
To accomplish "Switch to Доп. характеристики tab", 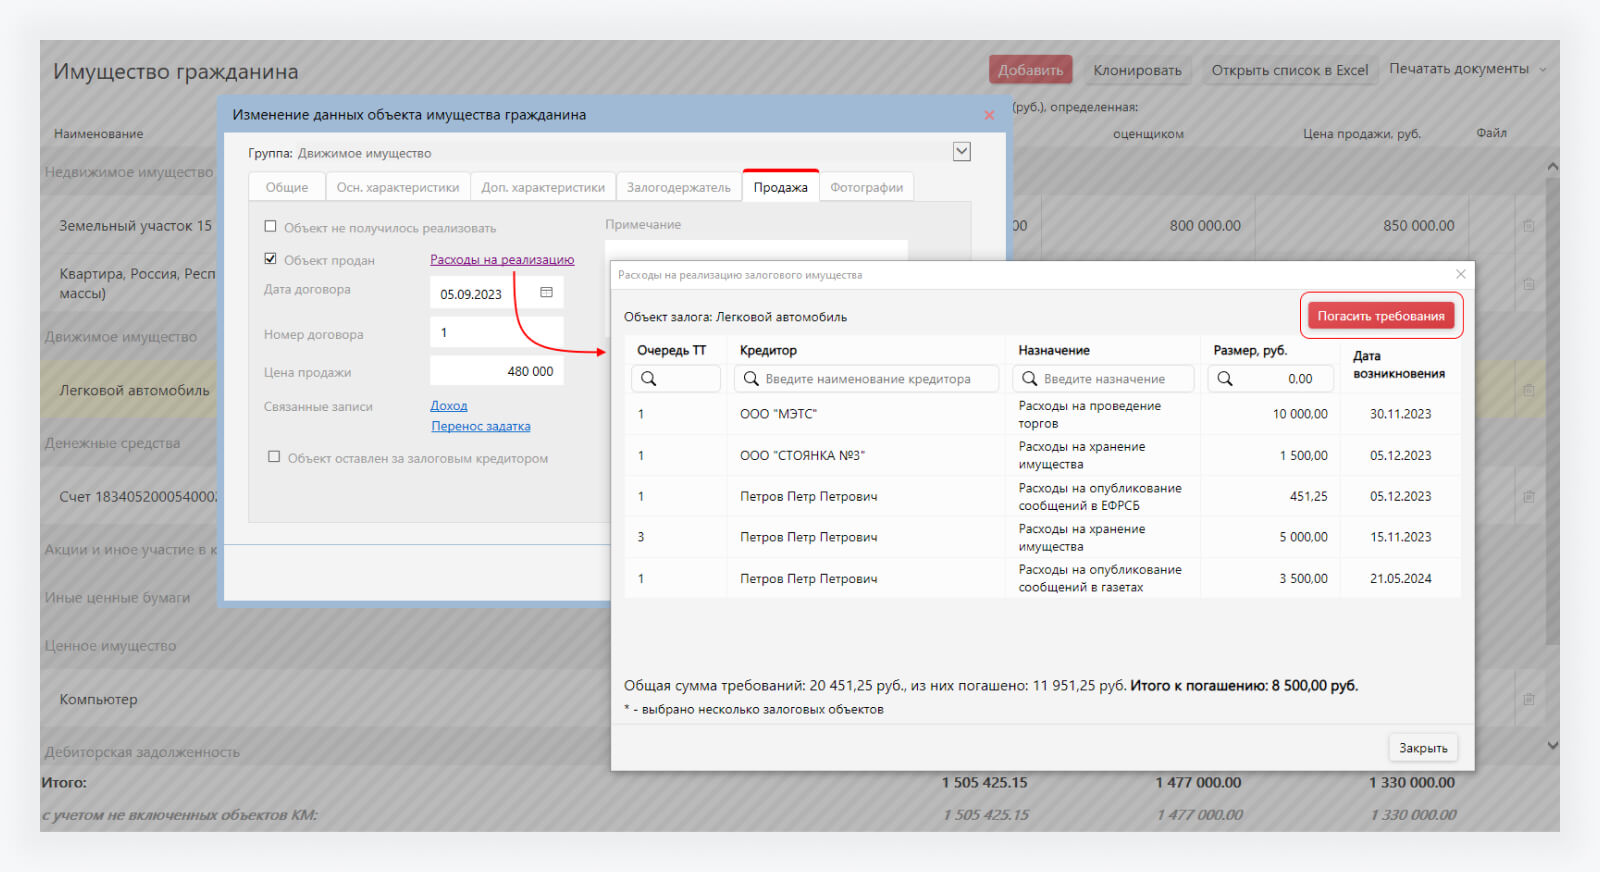I will 543,187.
